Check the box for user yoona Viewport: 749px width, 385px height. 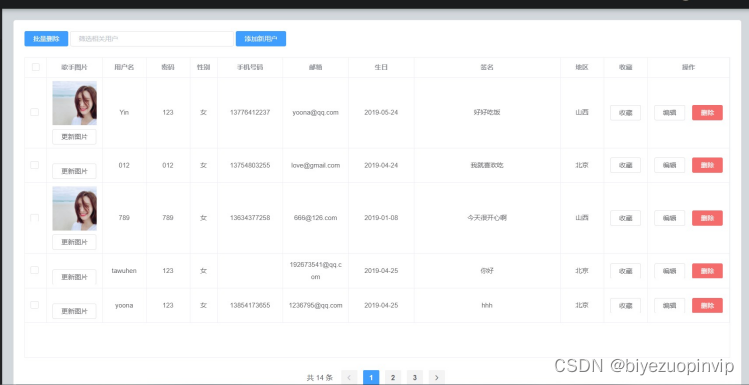coord(34,305)
